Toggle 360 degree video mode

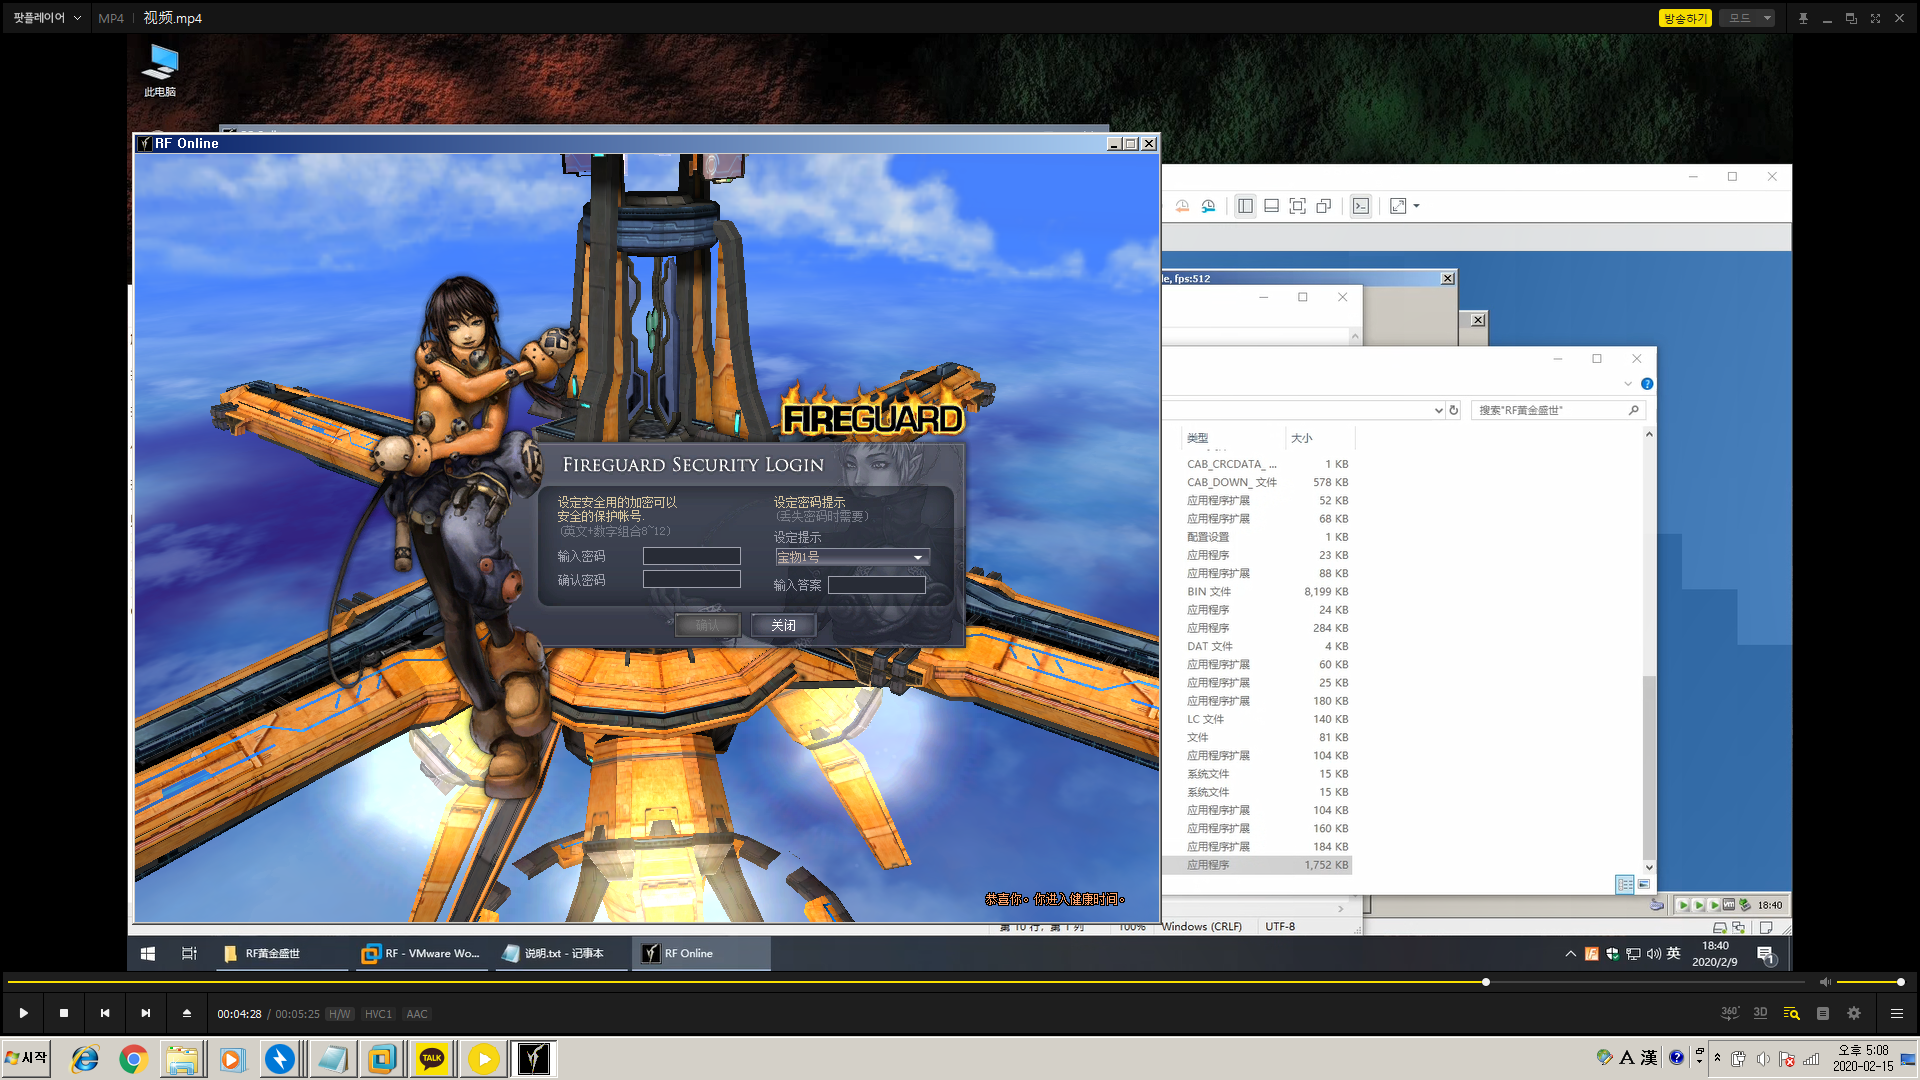pos(1729,1013)
